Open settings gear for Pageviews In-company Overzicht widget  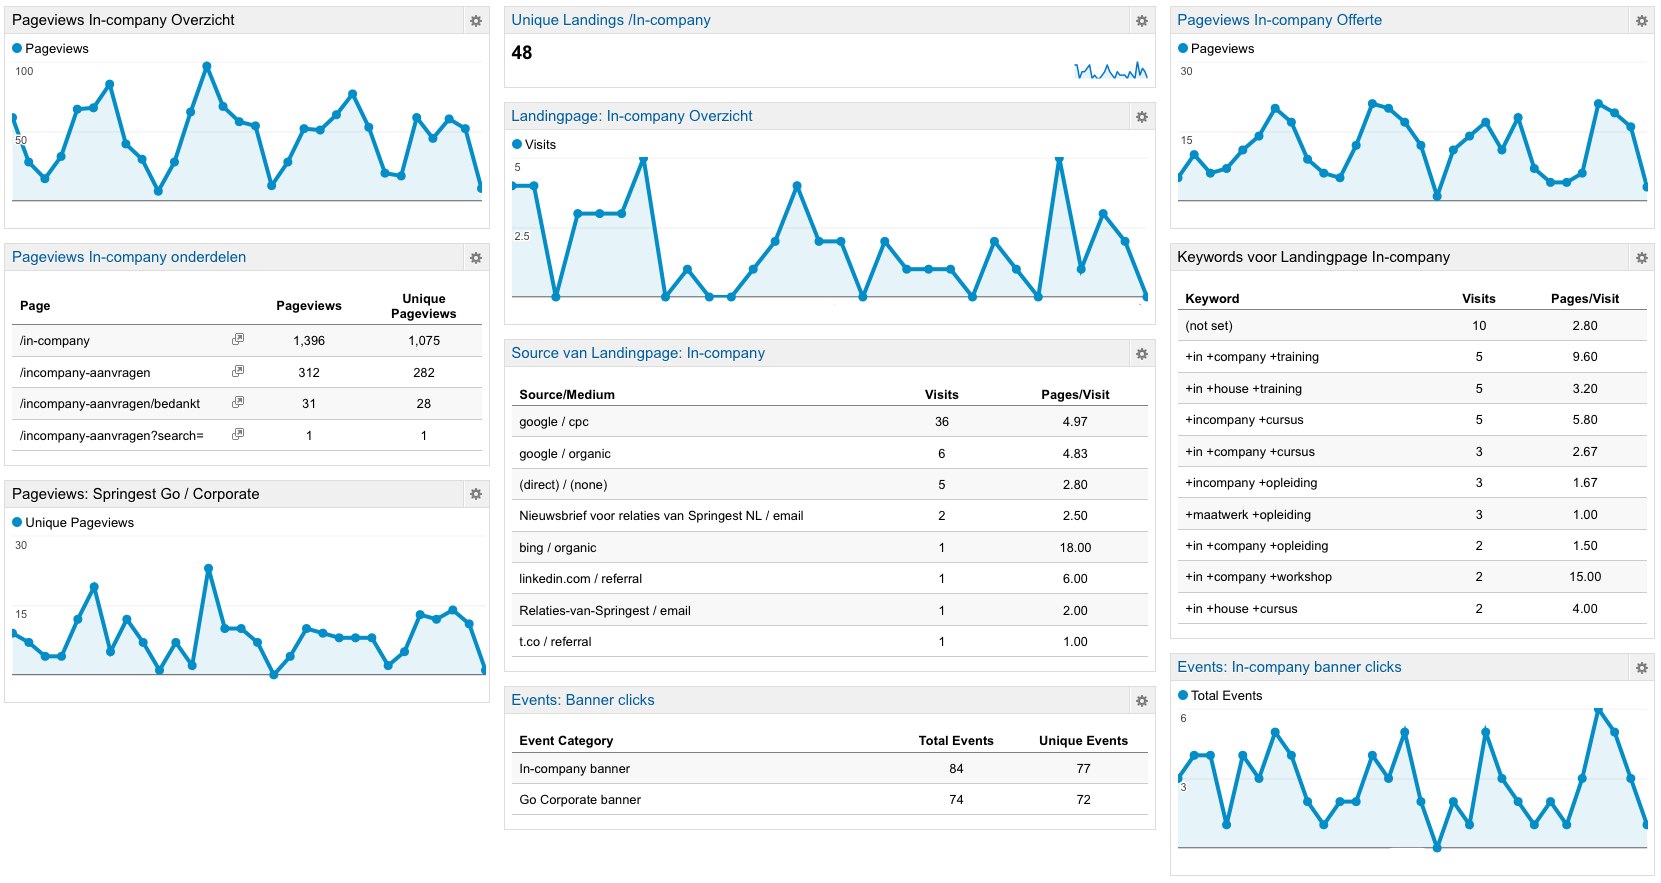[476, 21]
